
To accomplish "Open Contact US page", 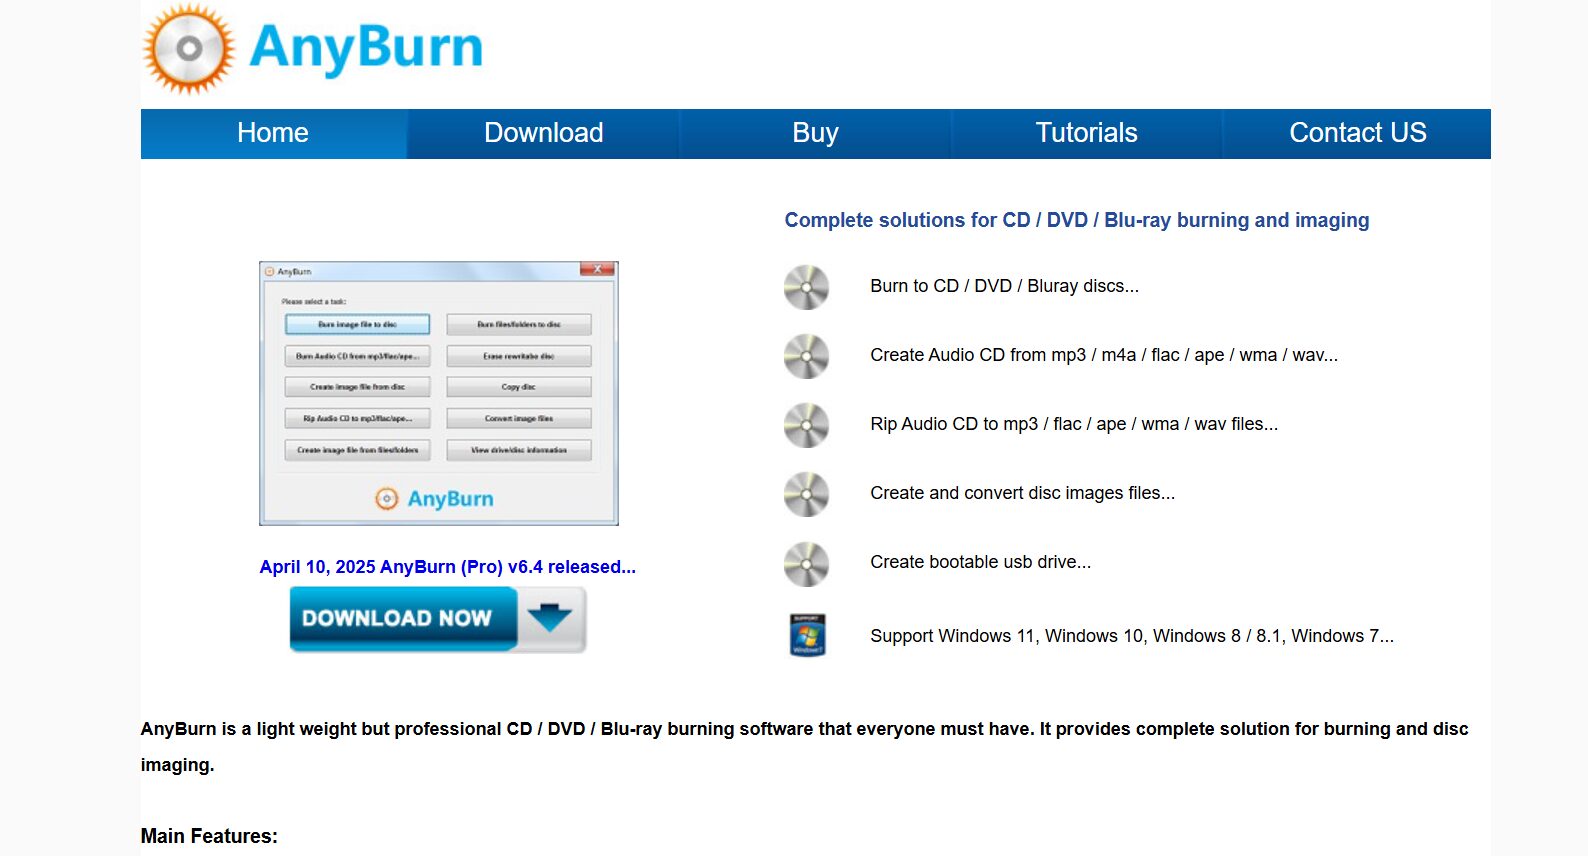I will pyautogui.click(x=1357, y=133).
